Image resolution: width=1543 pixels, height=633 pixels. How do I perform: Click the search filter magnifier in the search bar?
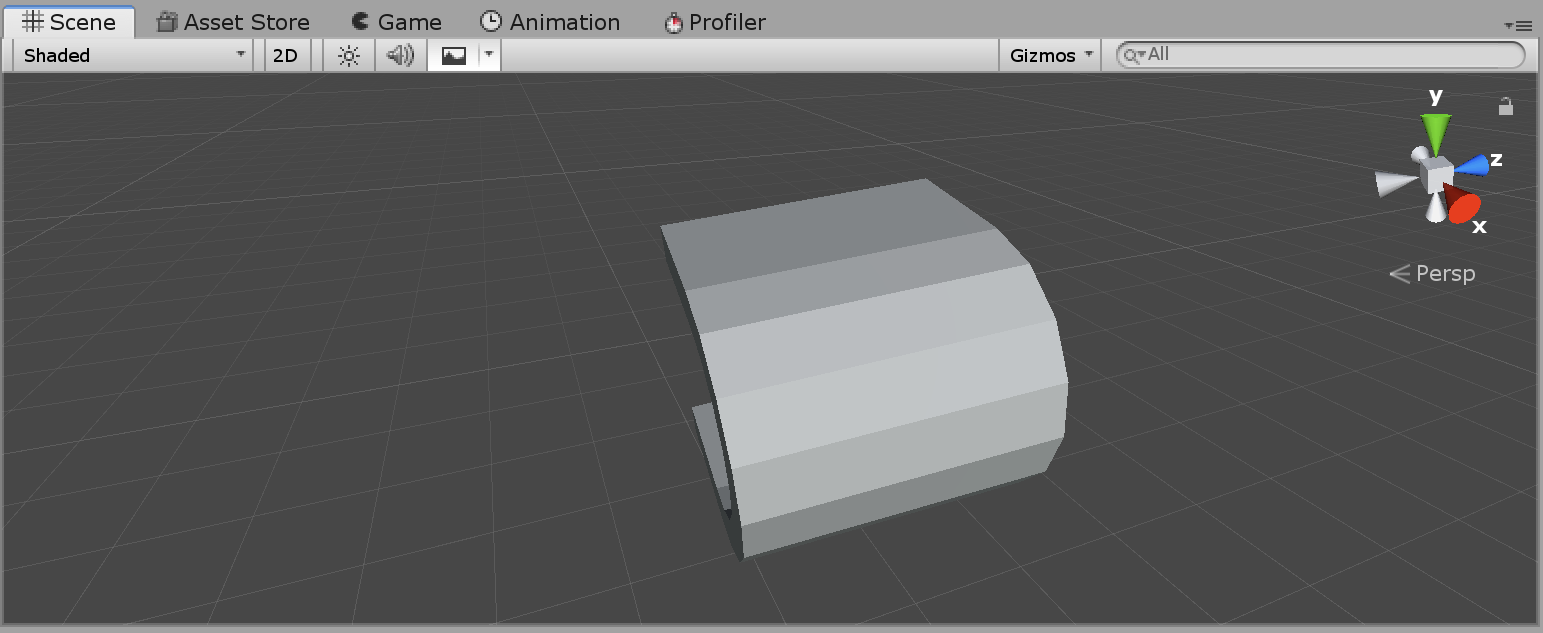click(1132, 55)
